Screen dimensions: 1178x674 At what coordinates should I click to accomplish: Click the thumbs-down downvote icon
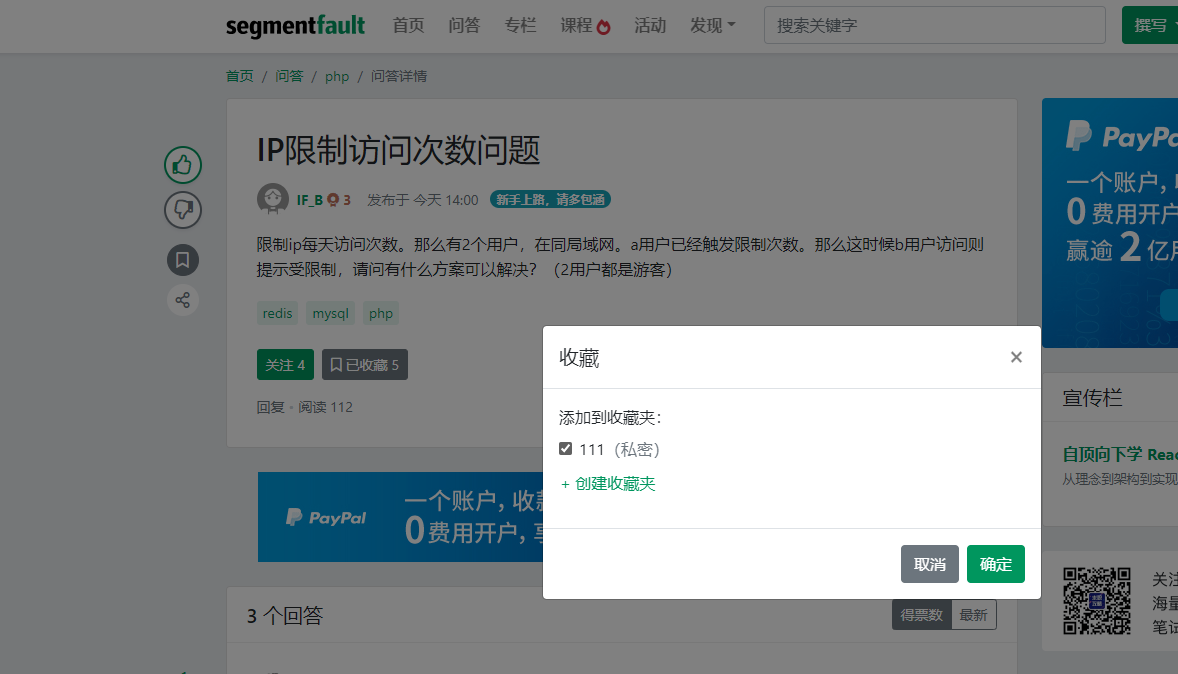[x=183, y=210]
